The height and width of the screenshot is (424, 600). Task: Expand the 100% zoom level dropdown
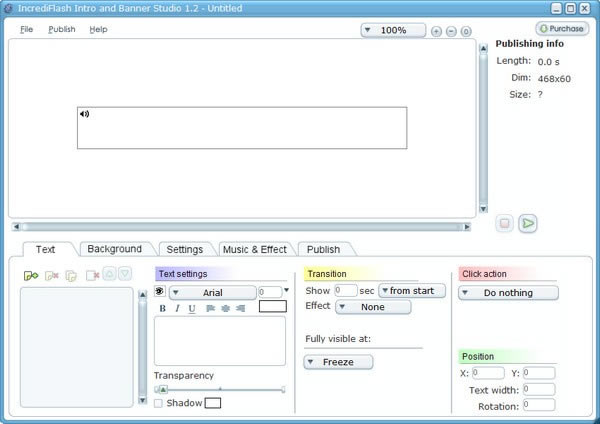click(x=393, y=30)
